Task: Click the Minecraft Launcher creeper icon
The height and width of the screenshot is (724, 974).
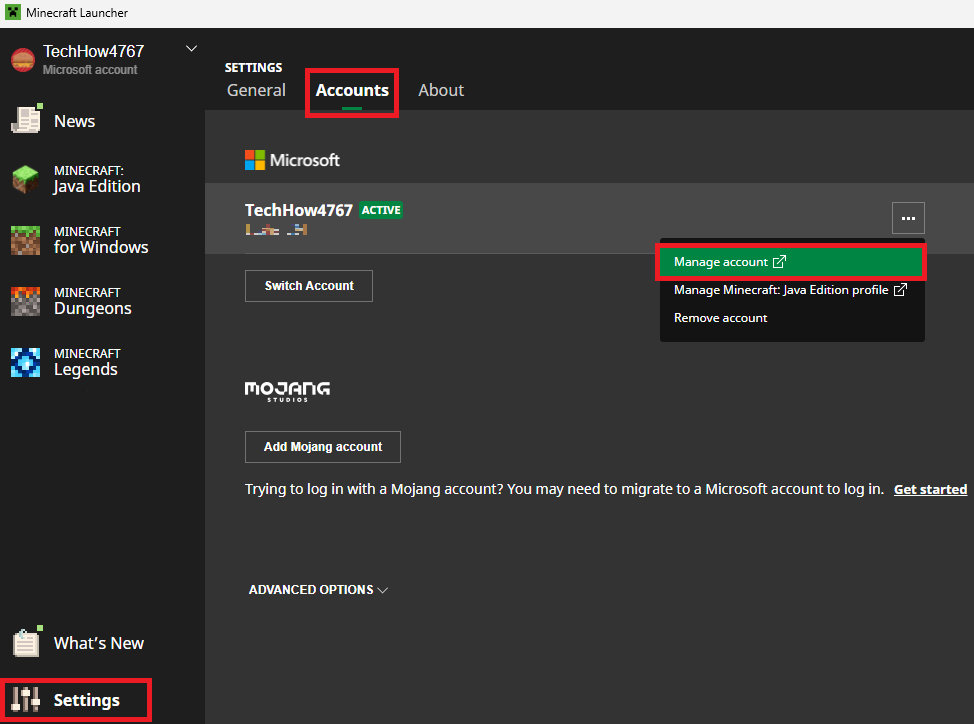Action: [12, 12]
